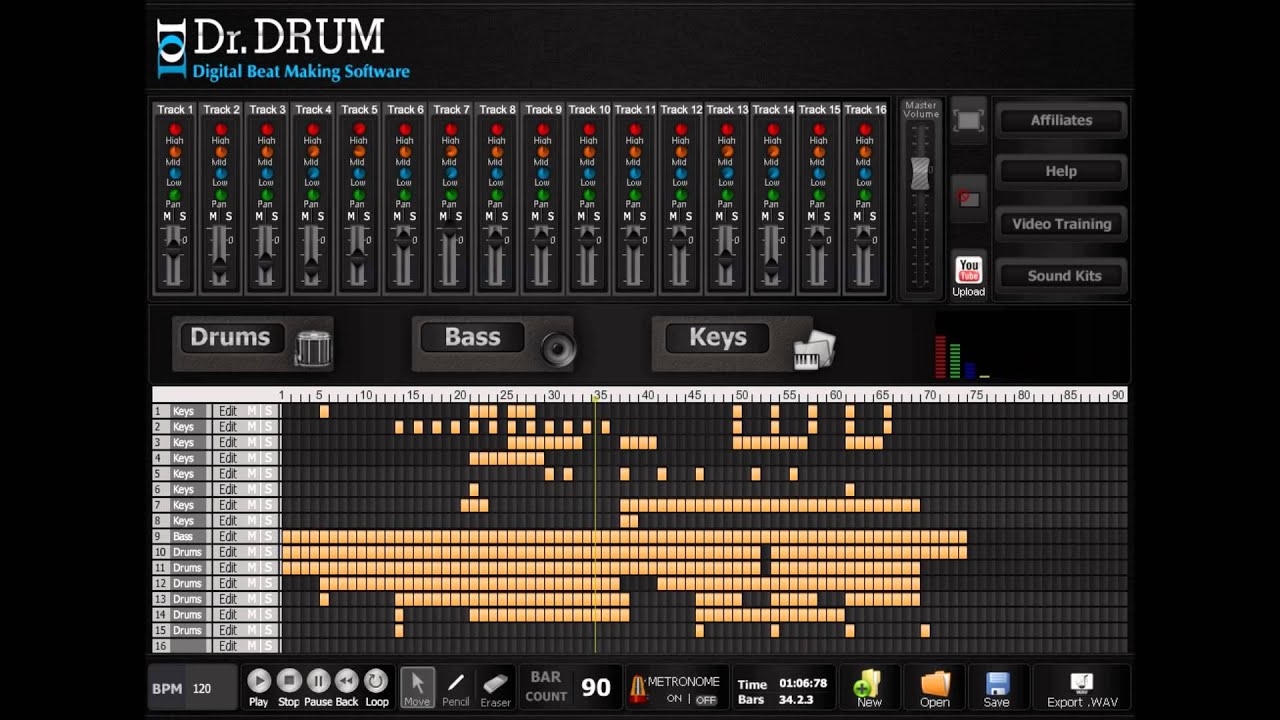
Task: Click the bass speaker icon
Action: pyautogui.click(x=558, y=349)
